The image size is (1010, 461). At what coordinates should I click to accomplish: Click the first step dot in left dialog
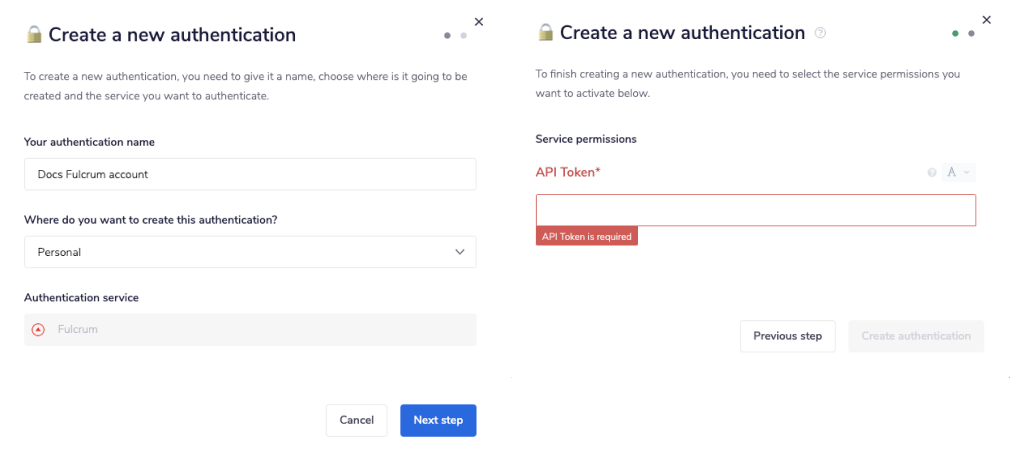[447, 35]
